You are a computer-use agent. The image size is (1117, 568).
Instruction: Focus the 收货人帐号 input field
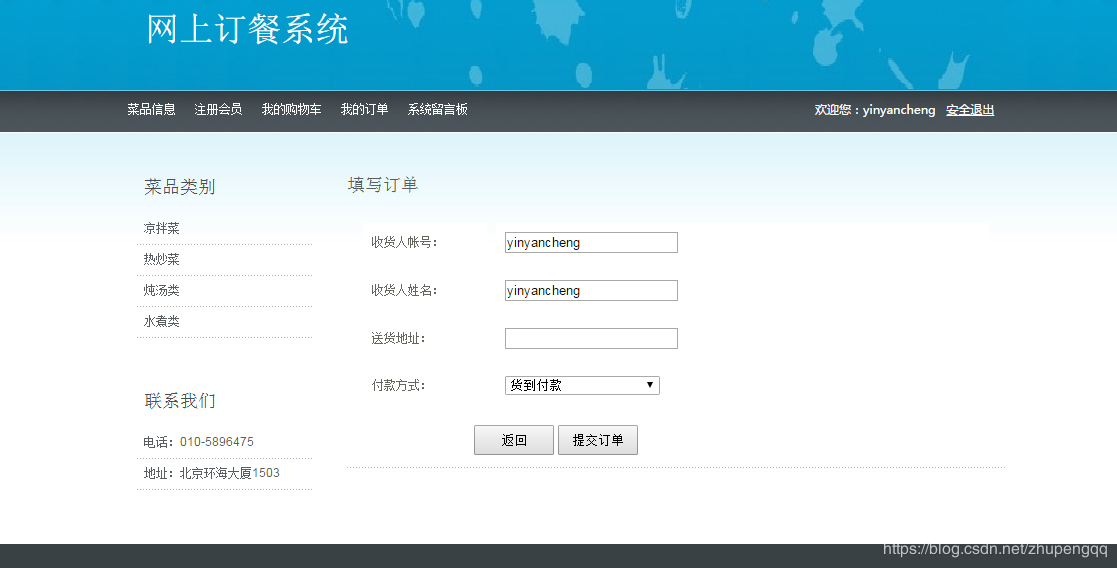pyautogui.click(x=591, y=242)
